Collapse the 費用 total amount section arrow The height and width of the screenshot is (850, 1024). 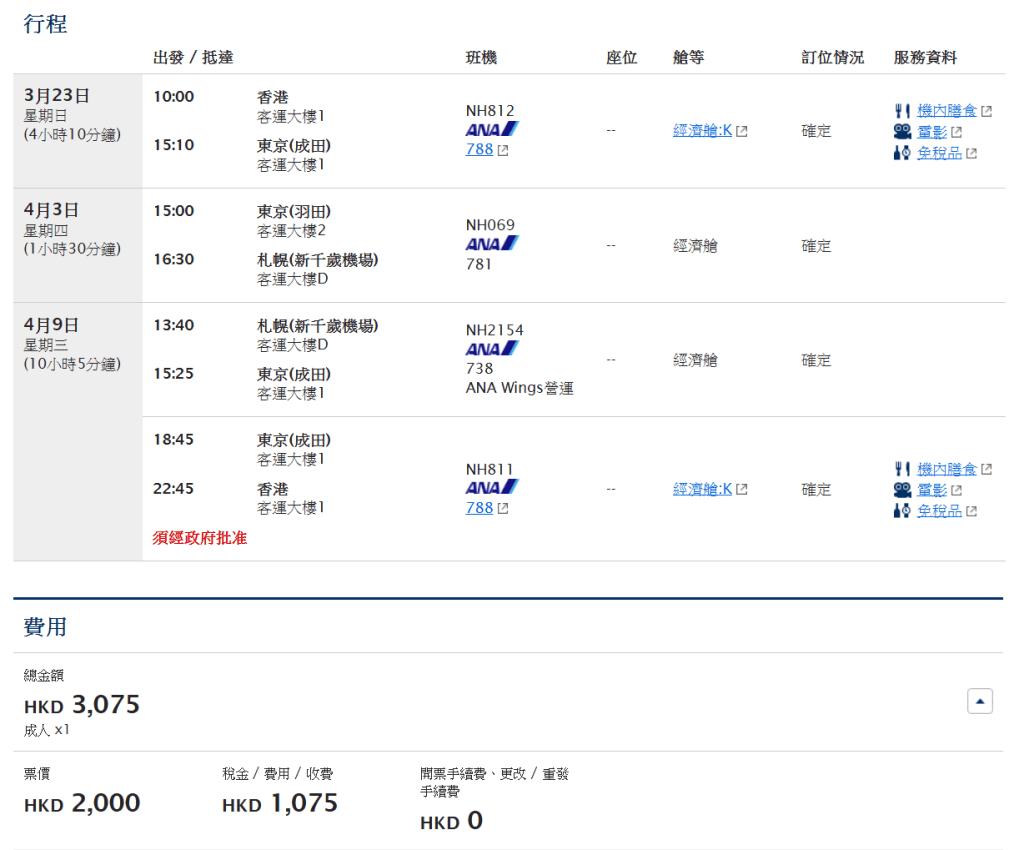click(980, 702)
